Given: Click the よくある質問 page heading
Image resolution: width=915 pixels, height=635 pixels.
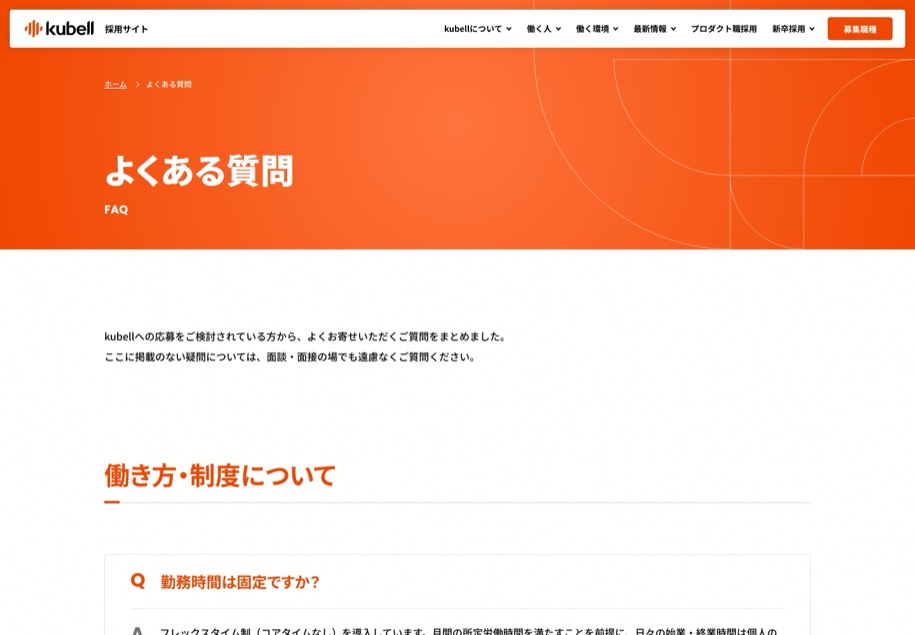Looking at the screenshot, I should pyautogui.click(x=199, y=171).
